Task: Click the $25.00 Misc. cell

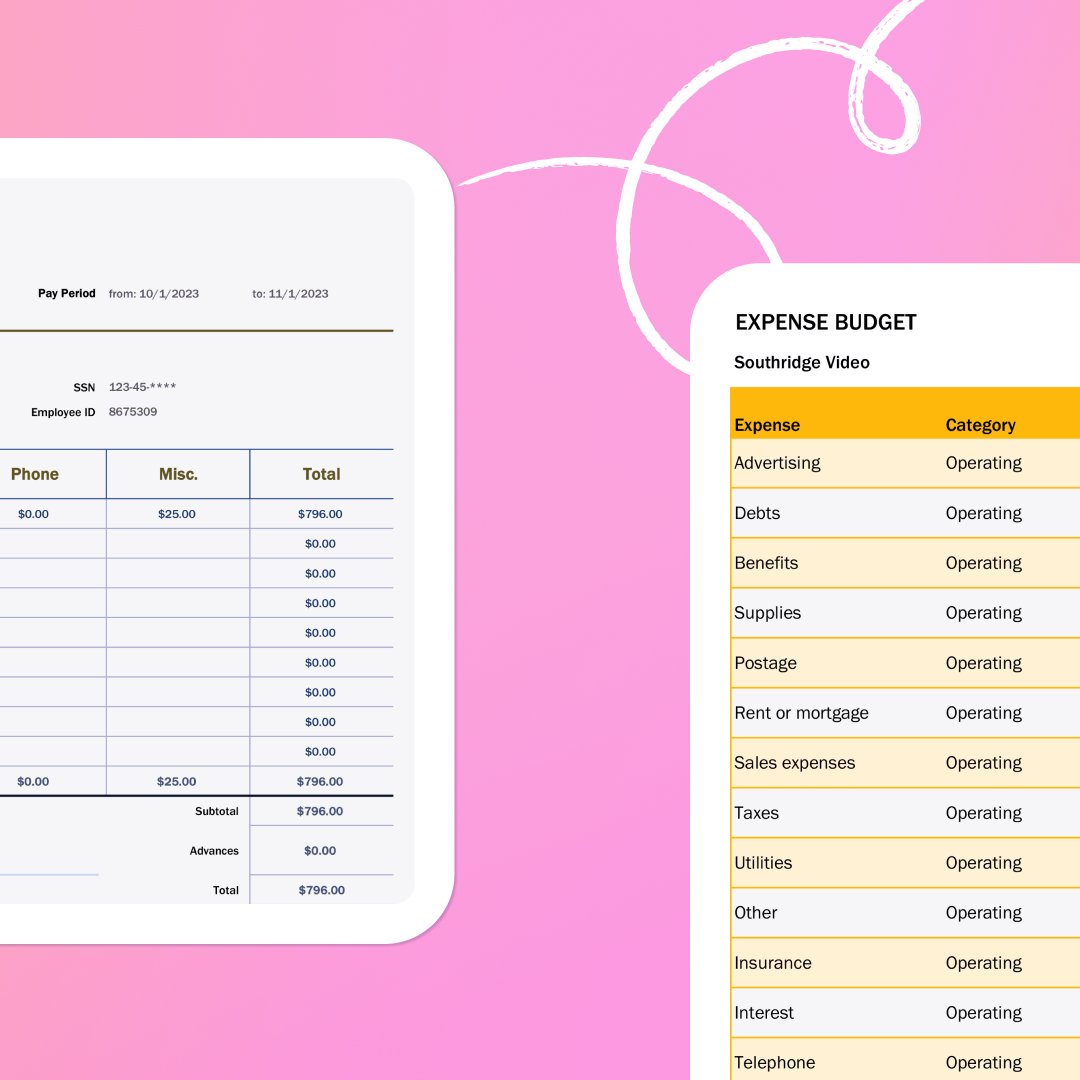Action: pos(176,513)
